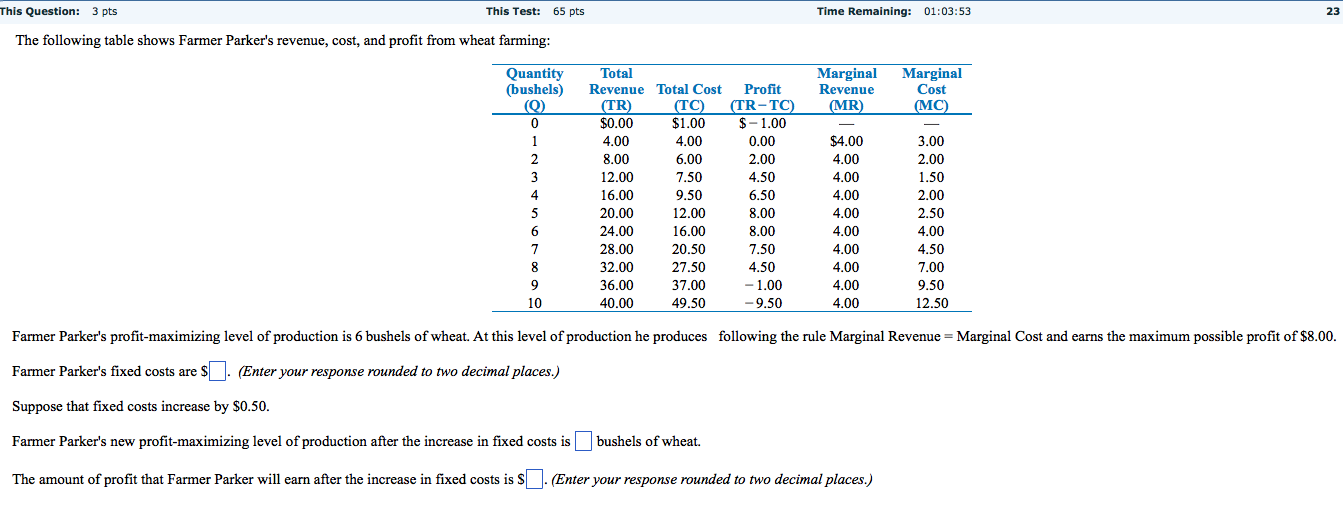Click question number 23 at top right

pos(1329,11)
